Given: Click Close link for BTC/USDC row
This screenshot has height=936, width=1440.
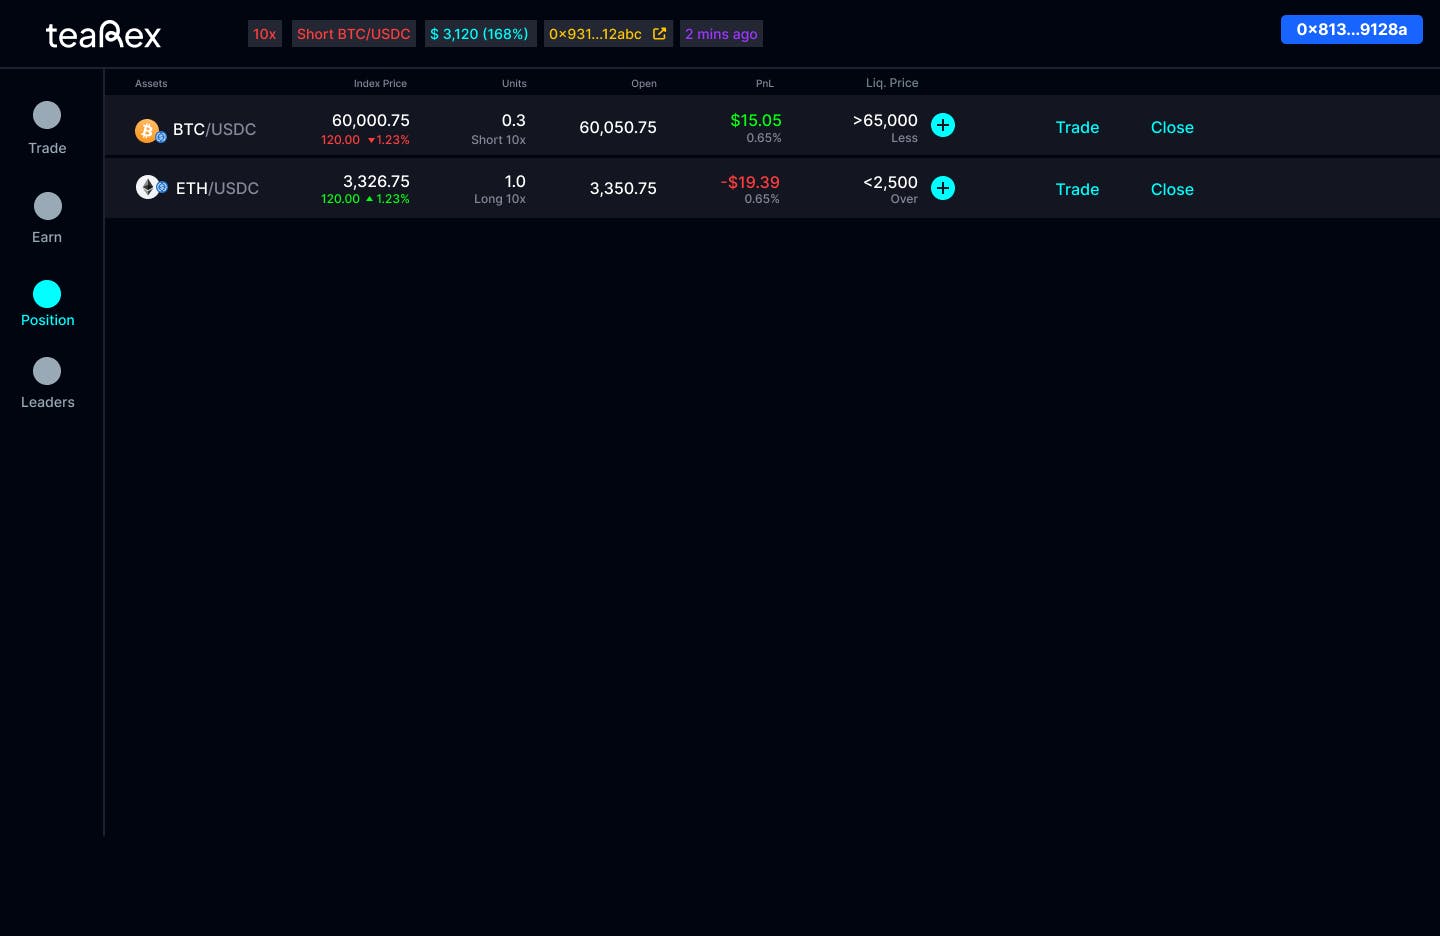Looking at the screenshot, I should [x=1172, y=127].
